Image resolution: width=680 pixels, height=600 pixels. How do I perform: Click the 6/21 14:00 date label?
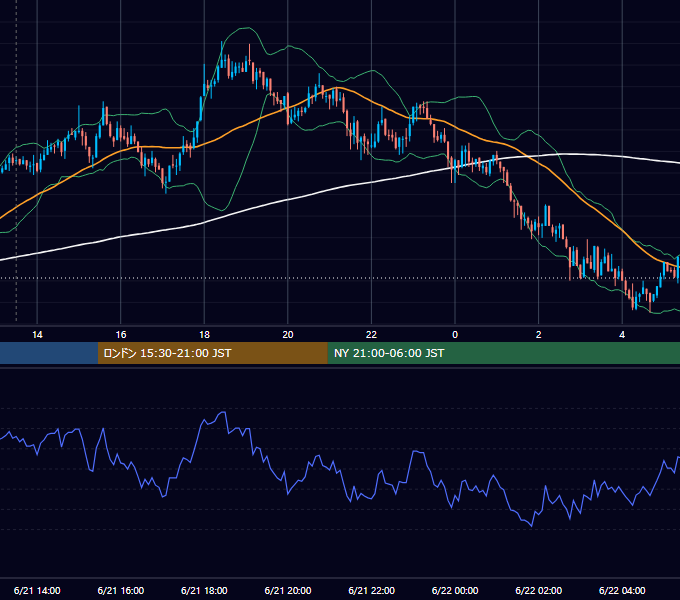pyautogui.click(x=37, y=590)
